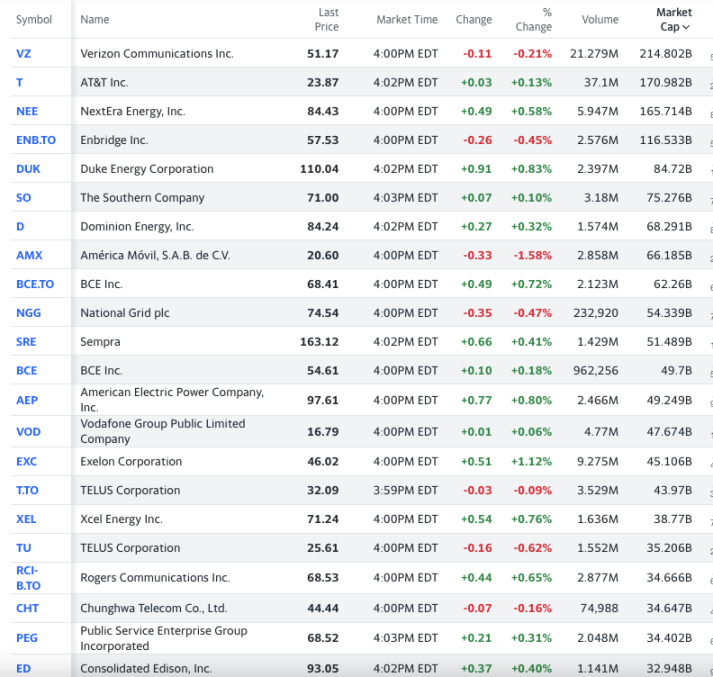Screen dimensions: 713x677
Task: Sort by the Symbol column header
Action: coord(34,20)
